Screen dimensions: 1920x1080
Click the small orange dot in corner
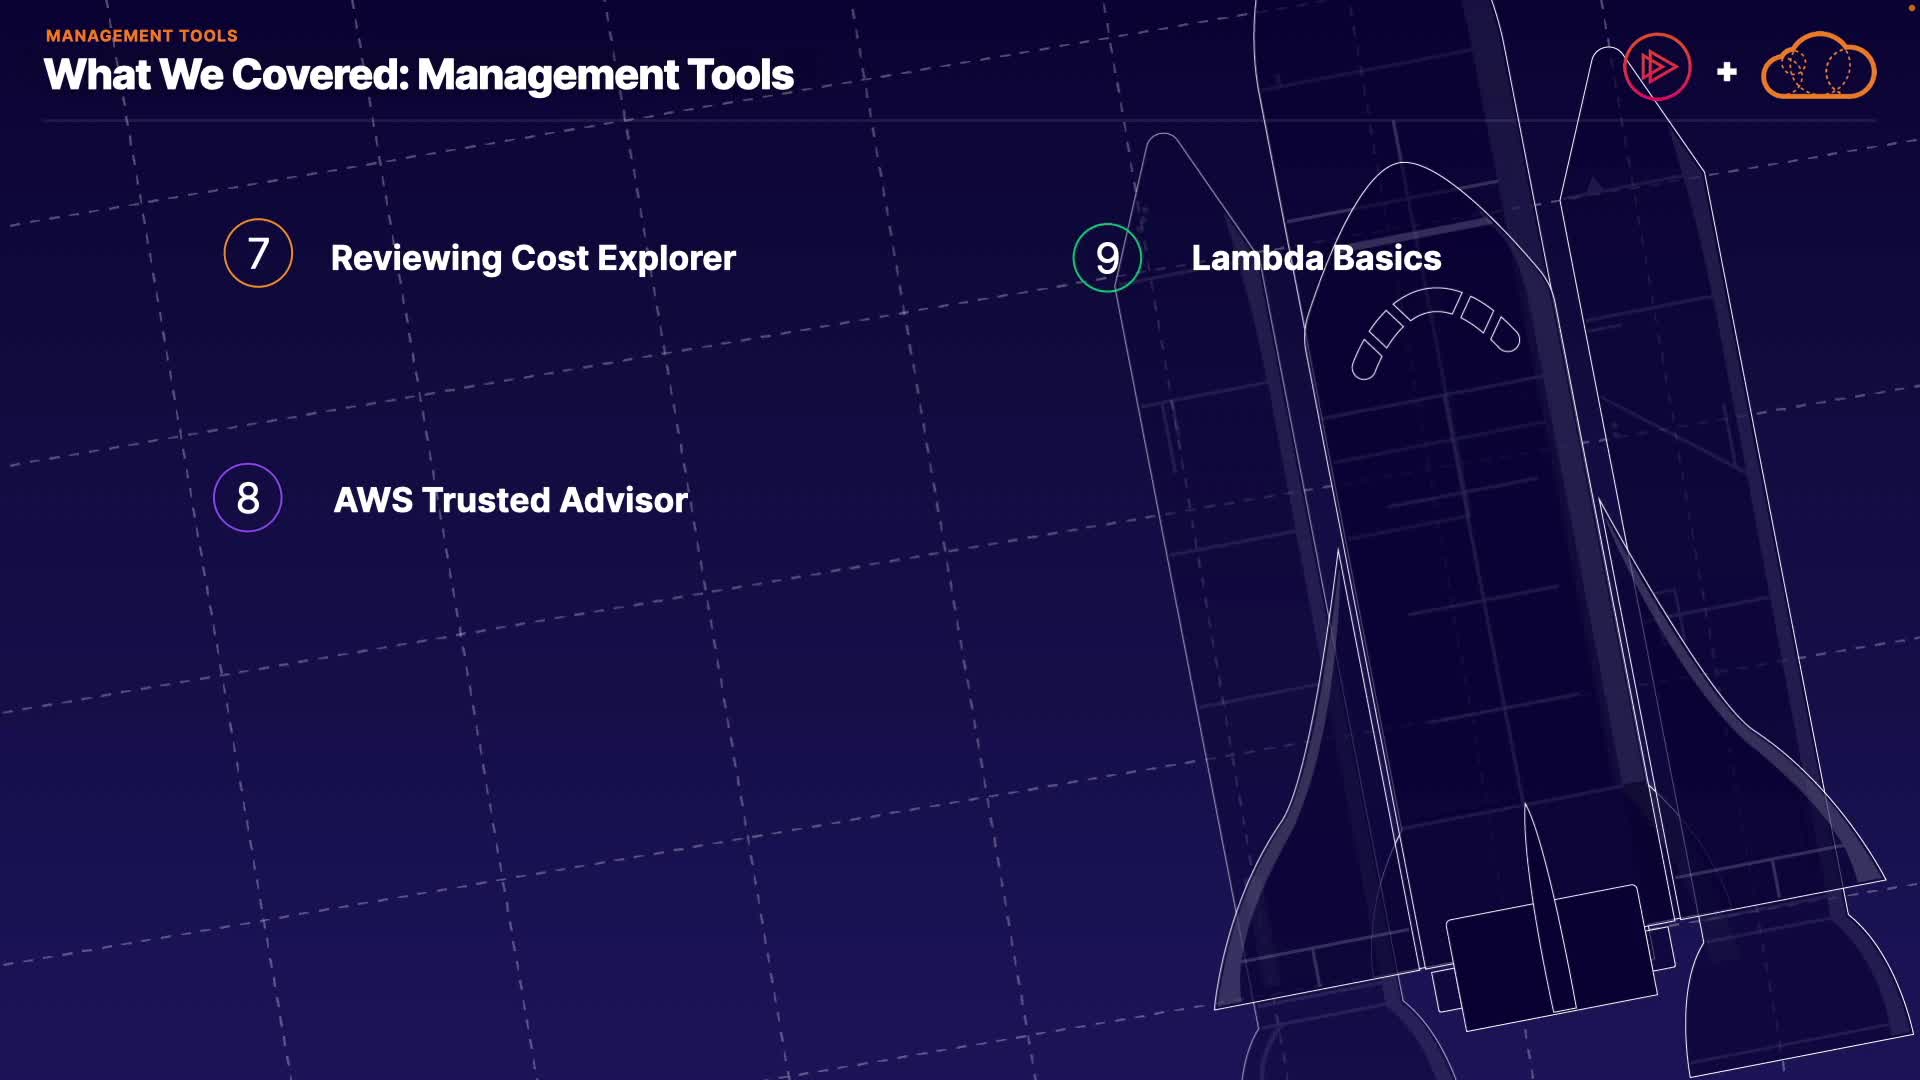point(1911,8)
